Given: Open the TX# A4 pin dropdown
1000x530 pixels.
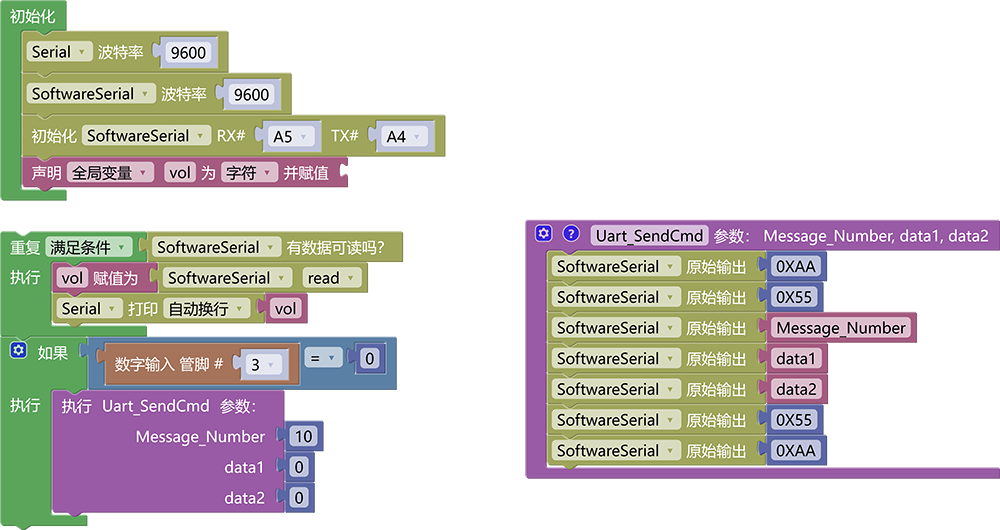Looking at the screenshot, I should pyautogui.click(x=404, y=136).
